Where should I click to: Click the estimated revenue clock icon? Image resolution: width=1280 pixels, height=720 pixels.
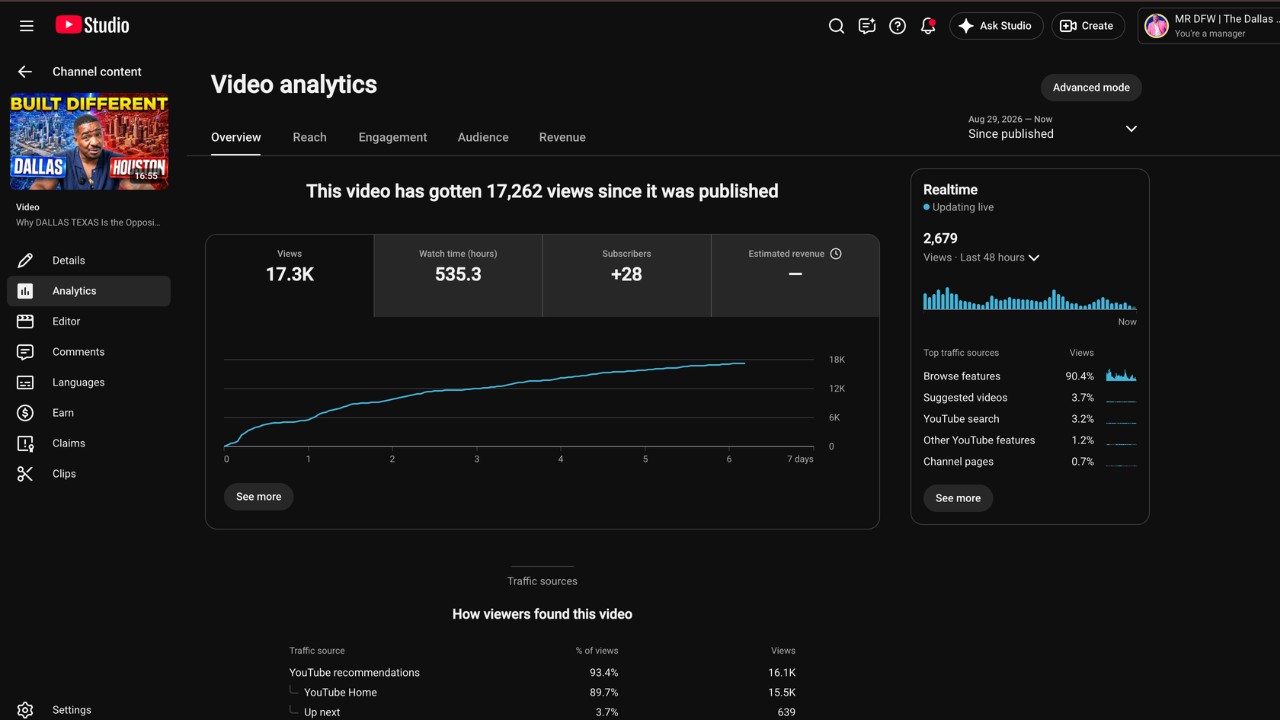click(x=836, y=254)
